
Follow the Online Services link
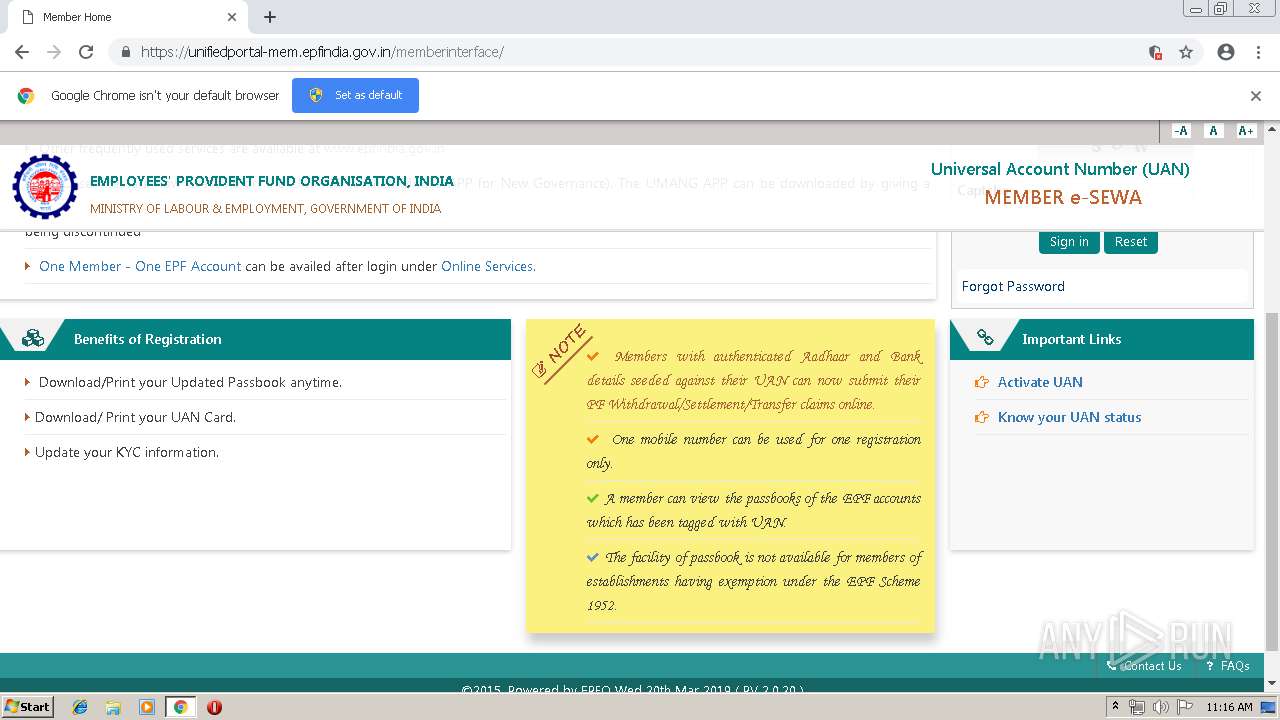[x=488, y=266]
